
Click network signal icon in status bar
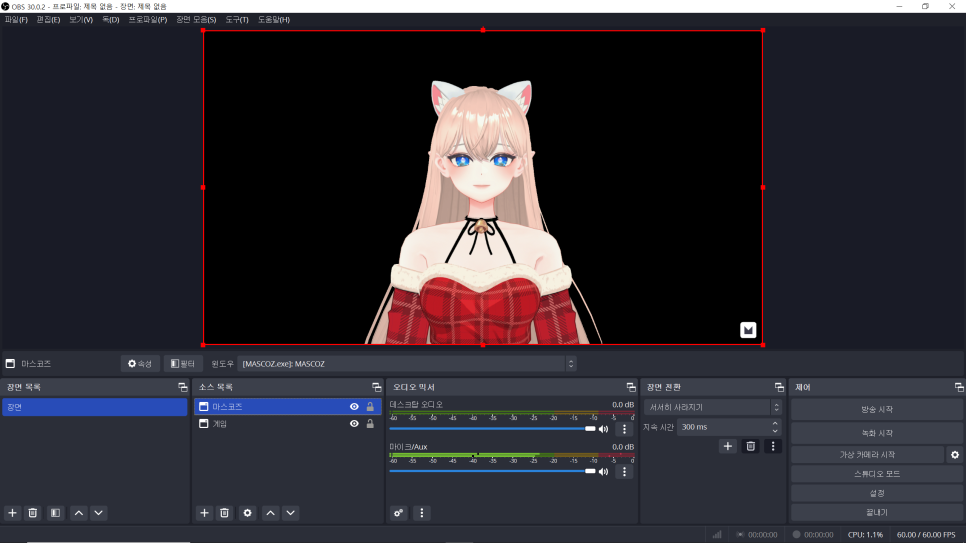pyautogui.click(x=717, y=534)
